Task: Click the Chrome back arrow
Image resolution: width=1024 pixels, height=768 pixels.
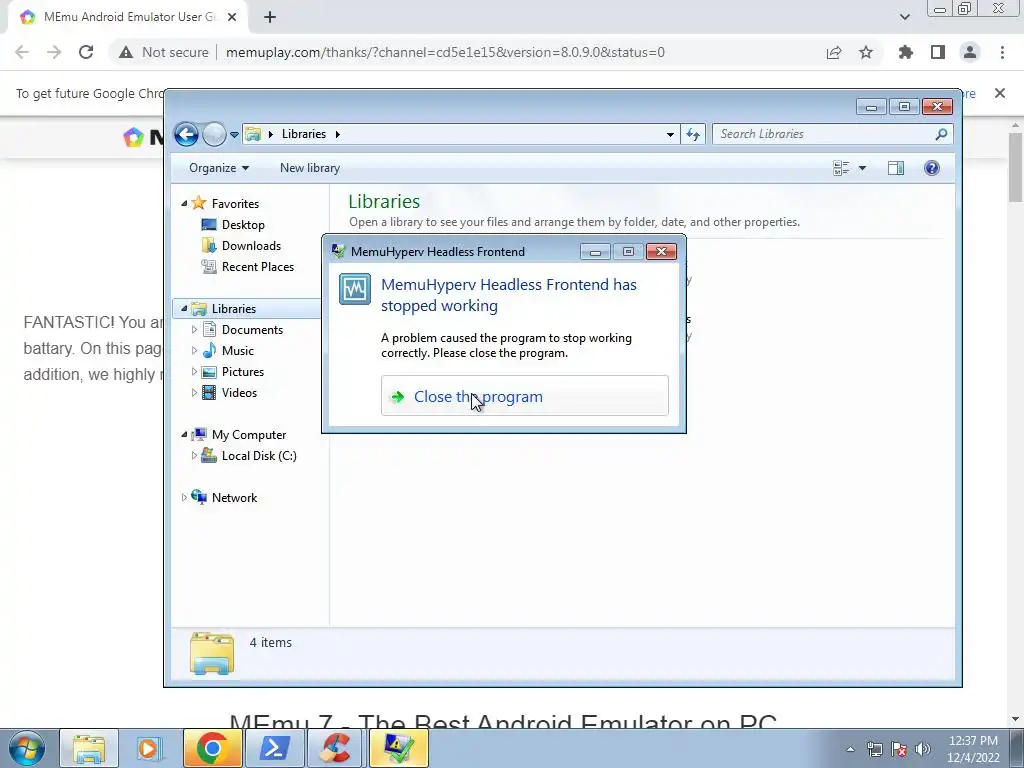Action: pyautogui.click(x=22, y=52)
